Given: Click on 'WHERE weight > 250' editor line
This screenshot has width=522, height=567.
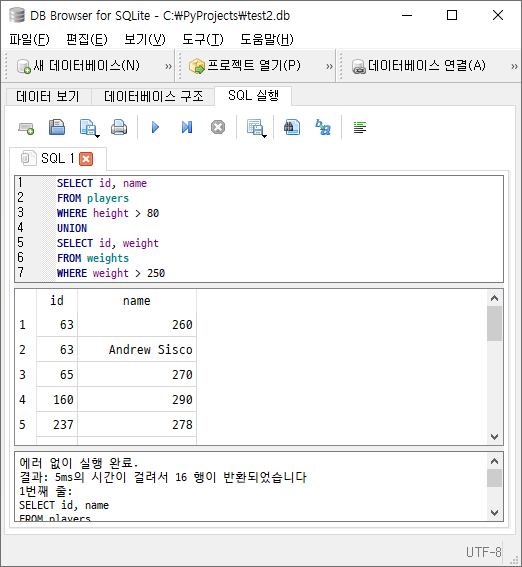Looking at the screenshot, I should click(x=111, y=273).
